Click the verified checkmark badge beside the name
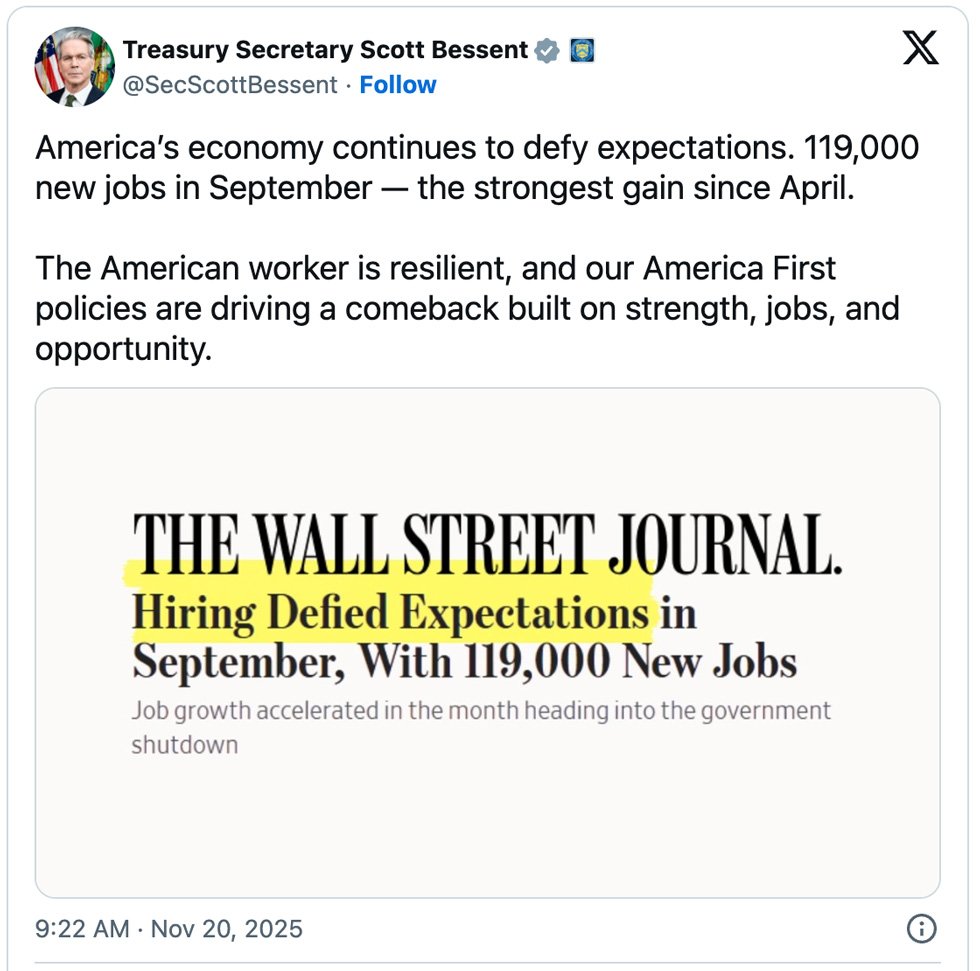 (546, 50)
